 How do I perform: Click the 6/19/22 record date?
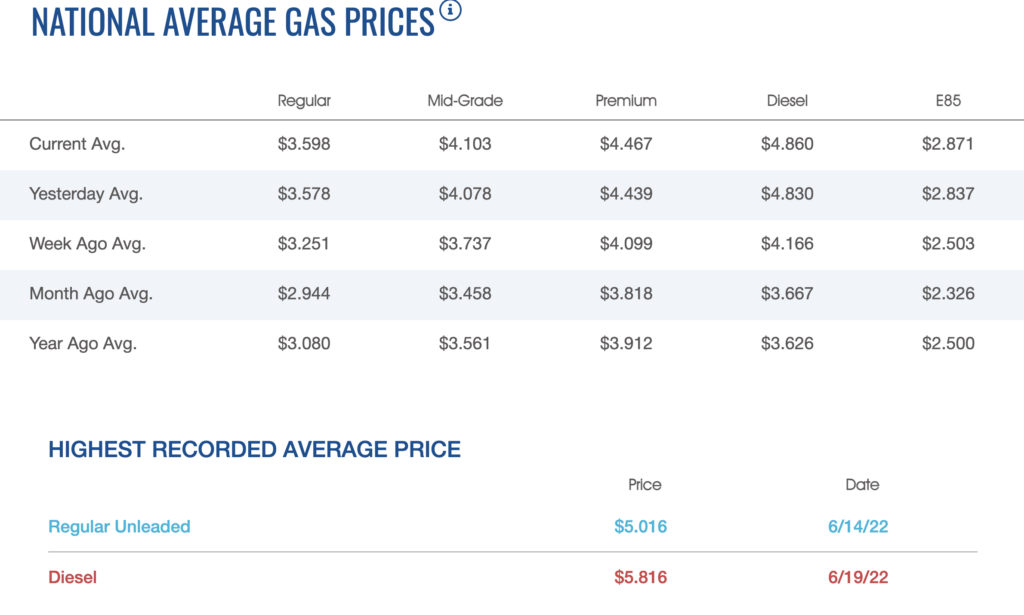(858, 577)
